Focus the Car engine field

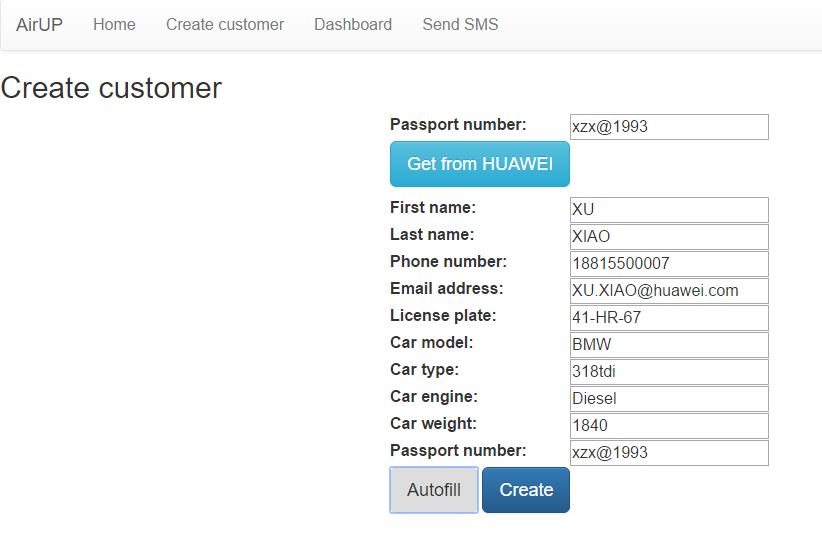(x=669, y=399)
